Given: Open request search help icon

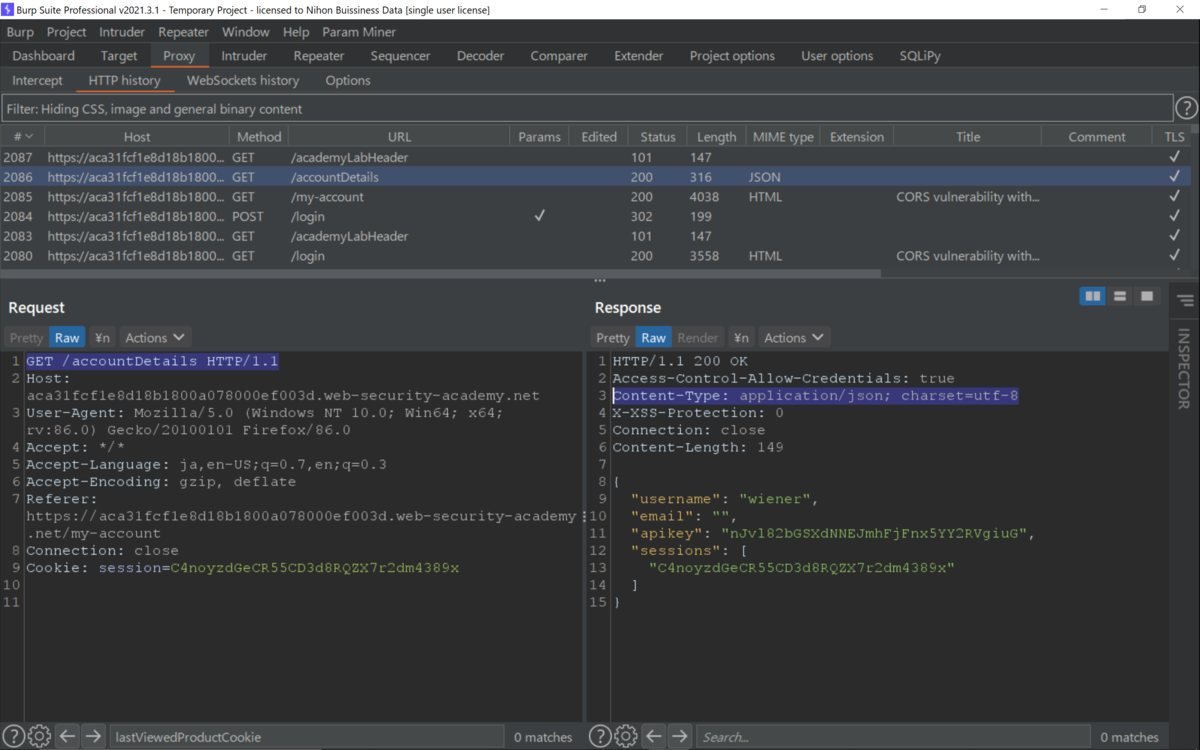Looking at the screenshot, I should pyautogui.click(x=13, y=737).
